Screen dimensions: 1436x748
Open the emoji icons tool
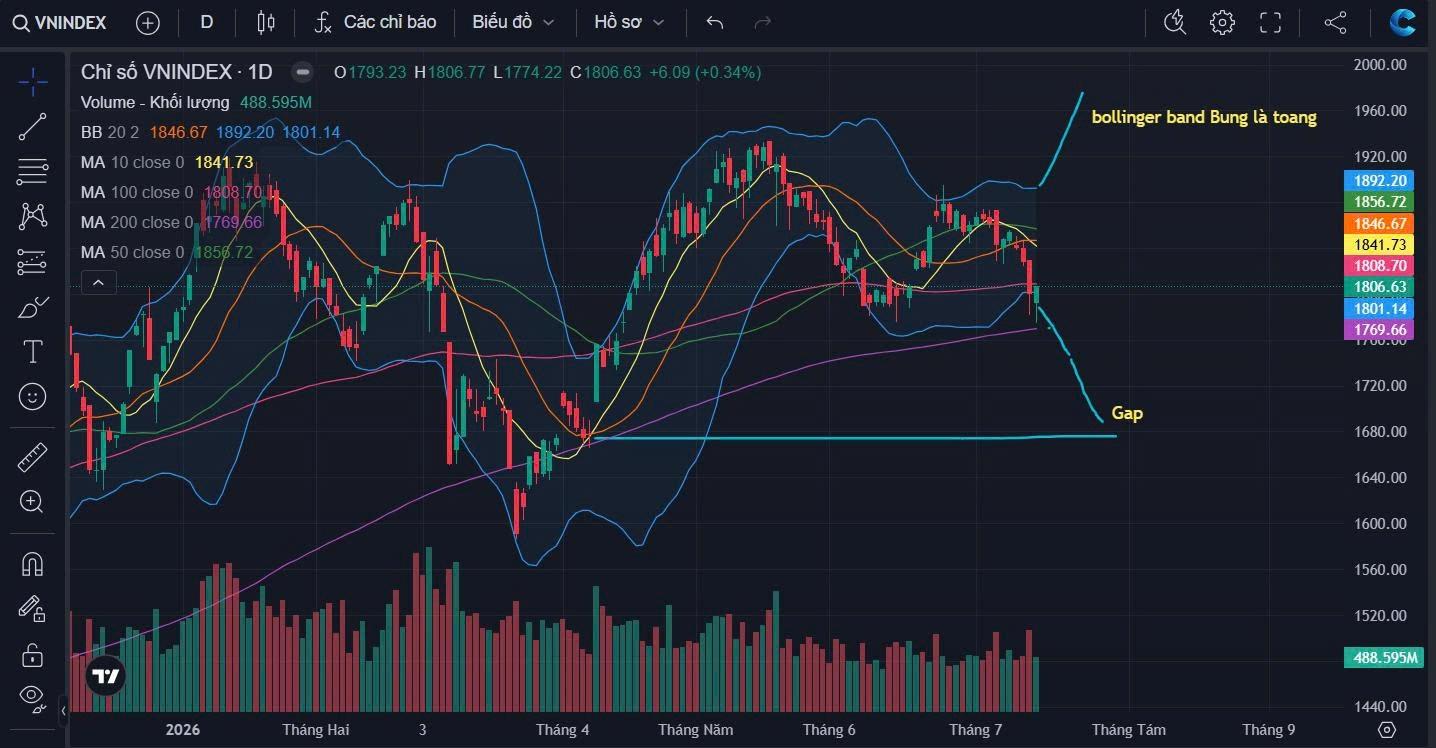[32, 396]
